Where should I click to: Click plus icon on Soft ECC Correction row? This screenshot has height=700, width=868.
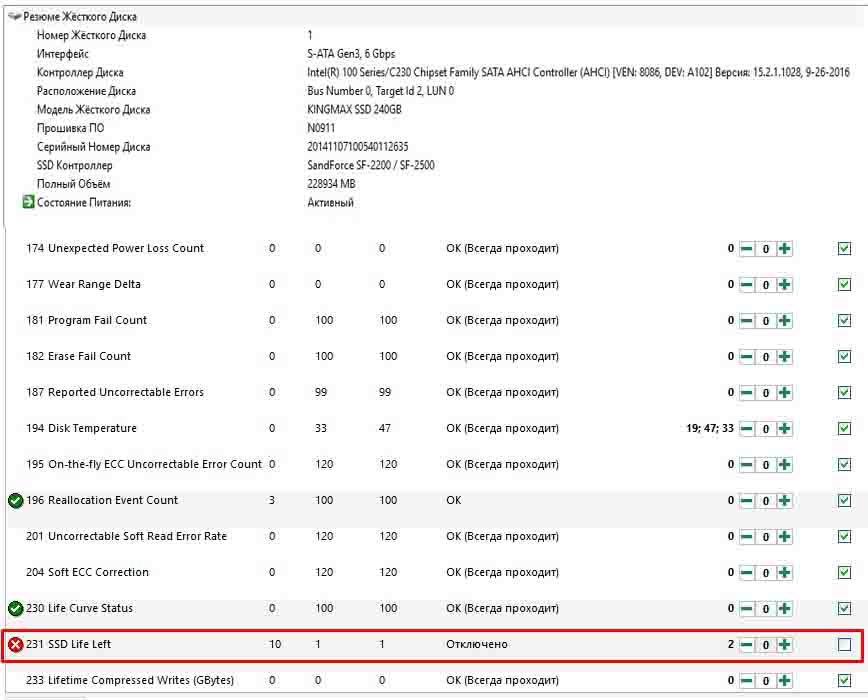click(x=784, y=573)
